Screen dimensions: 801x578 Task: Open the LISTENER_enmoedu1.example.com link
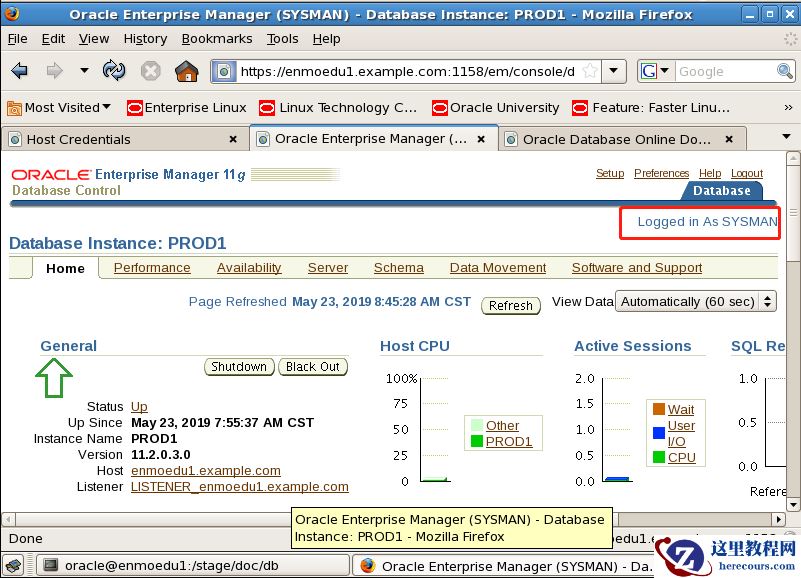(x=239, y=487)
